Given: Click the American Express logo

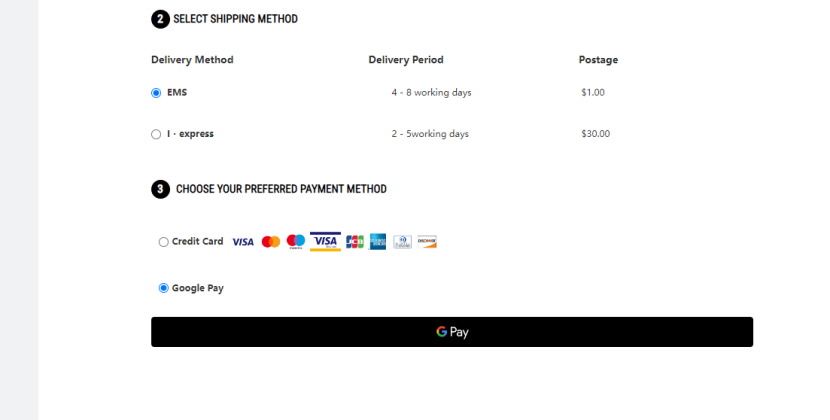Looking at the screenshot, I should tap(378, 242).
